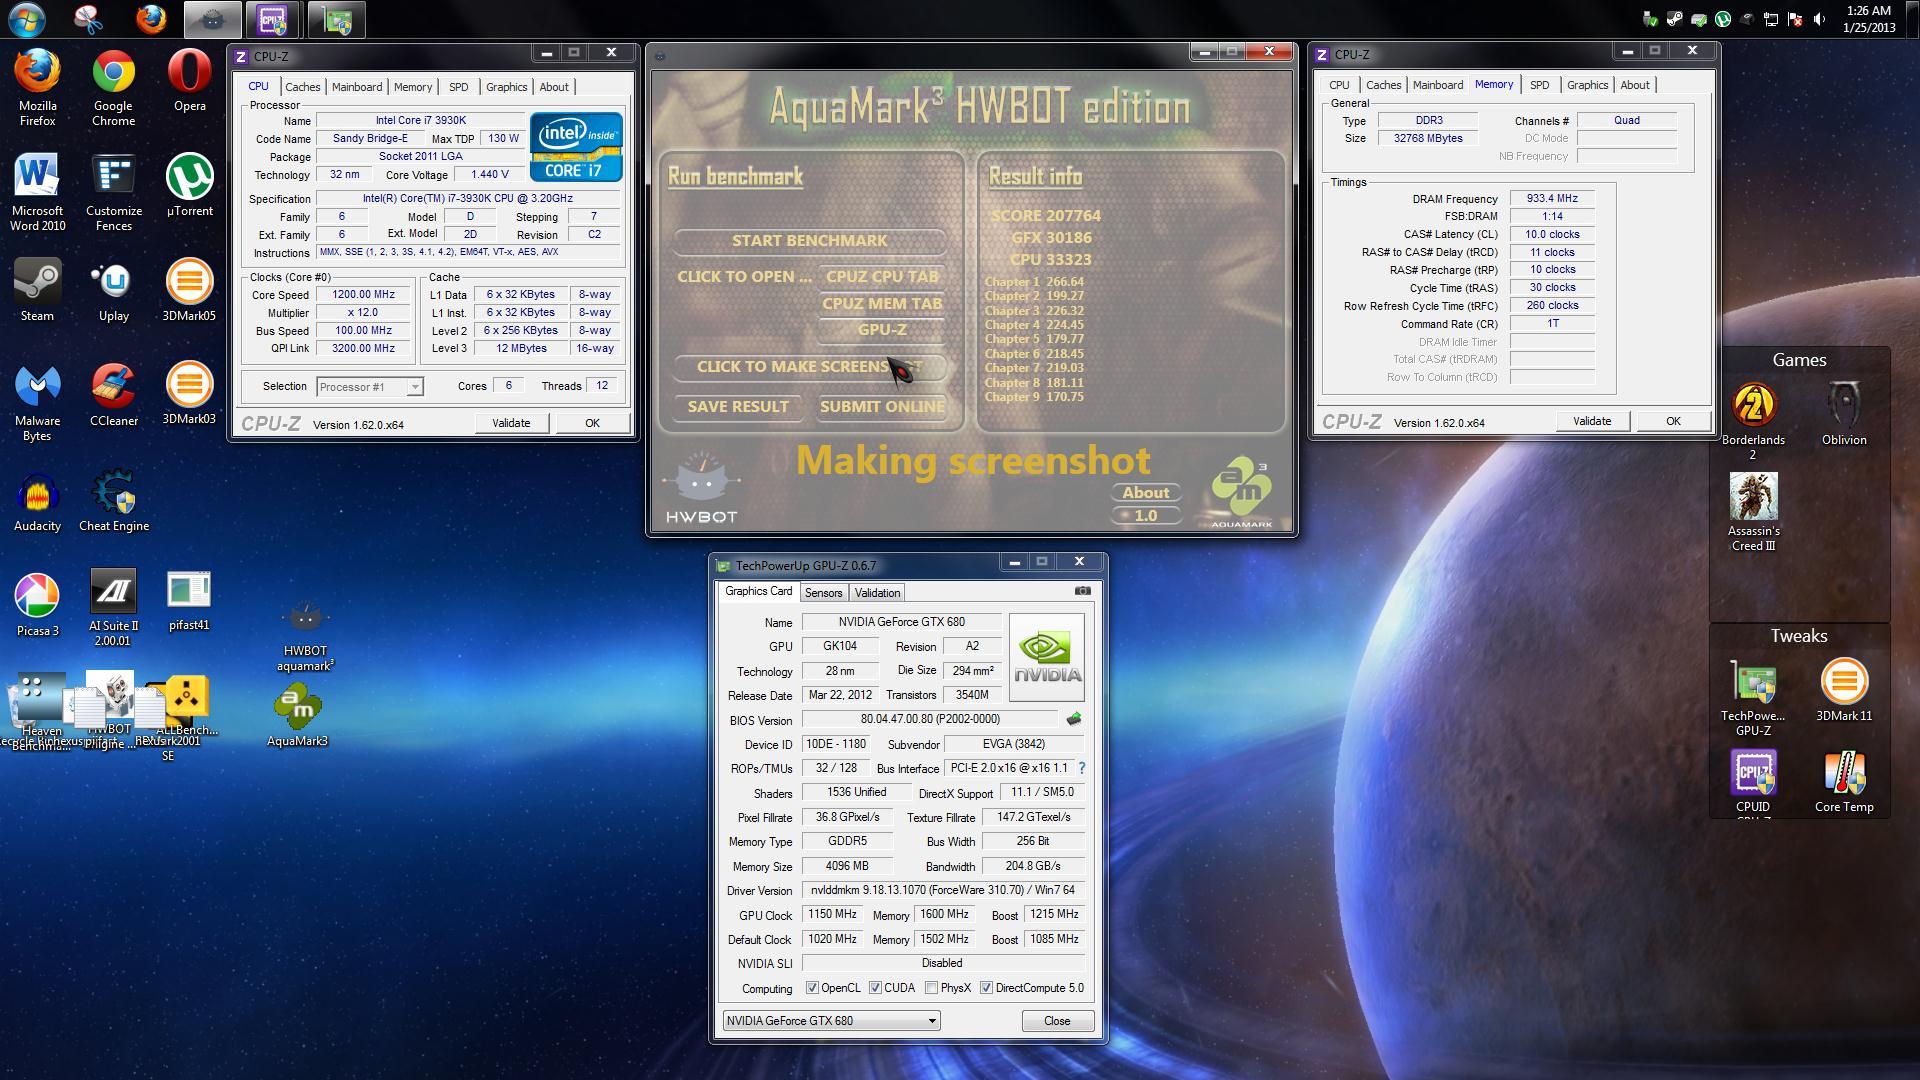
Task: Open 3DMark 11 in Tweaks fence
Action: point(1844,690)
